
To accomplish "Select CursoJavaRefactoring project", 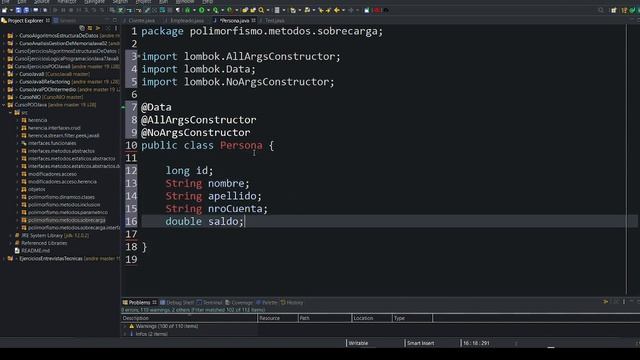I will [x=44, y=82].
